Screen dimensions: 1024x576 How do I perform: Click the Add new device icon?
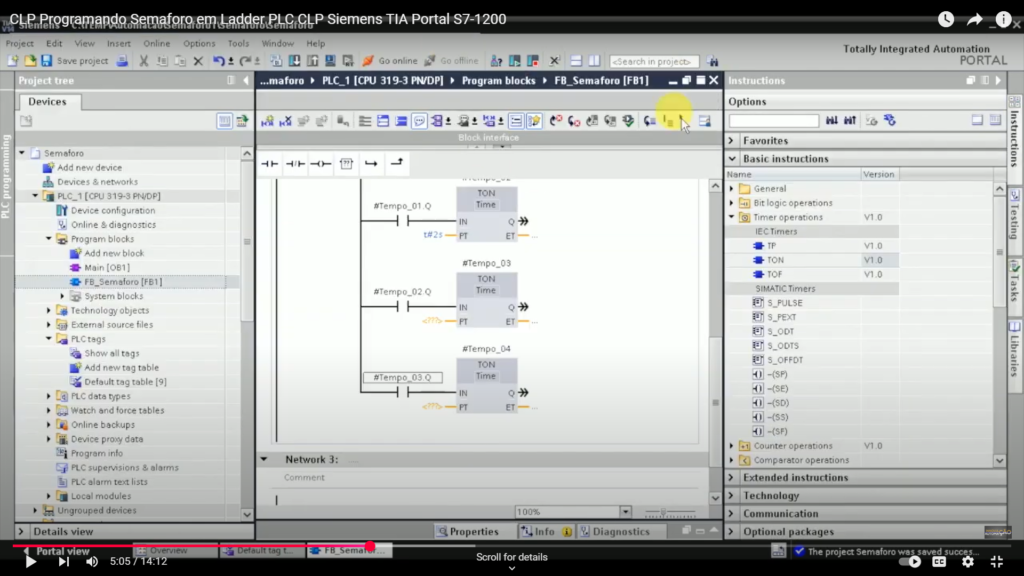[48, 167]
